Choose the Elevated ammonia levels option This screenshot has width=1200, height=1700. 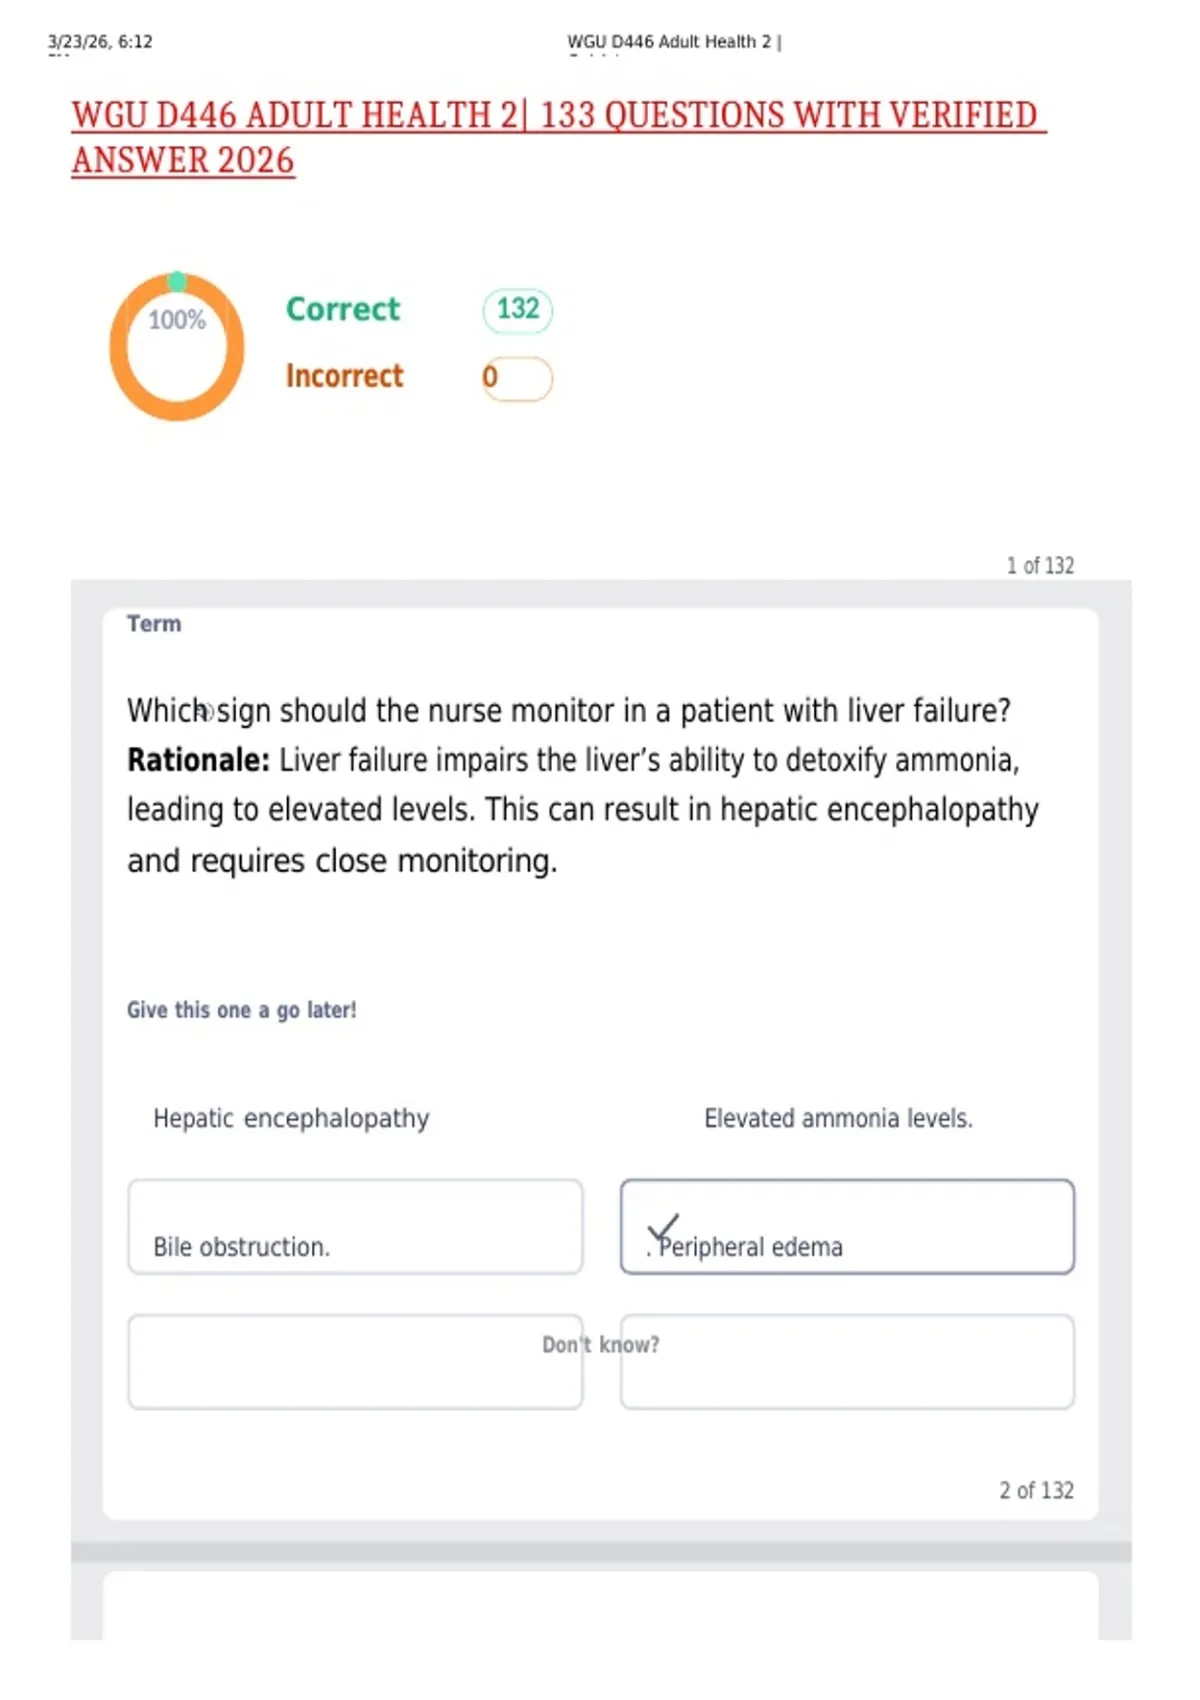[838, 1118]
